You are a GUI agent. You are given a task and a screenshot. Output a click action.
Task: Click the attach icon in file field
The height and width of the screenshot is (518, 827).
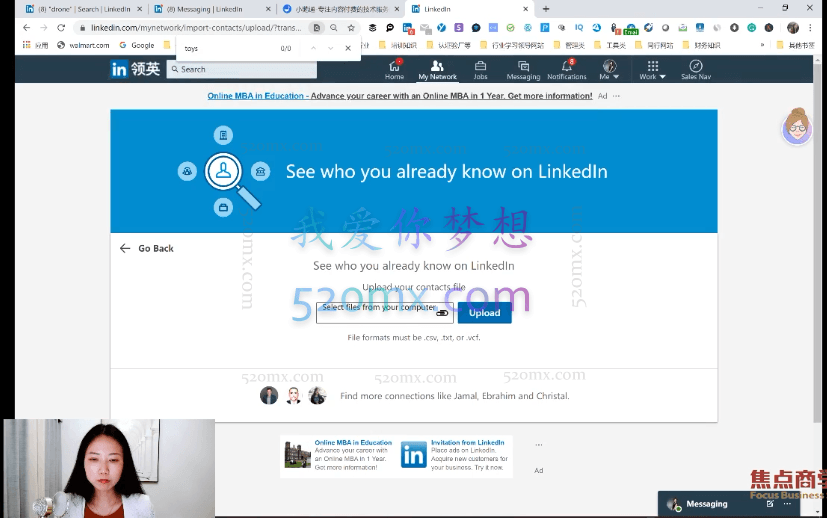tap(443, 313)
